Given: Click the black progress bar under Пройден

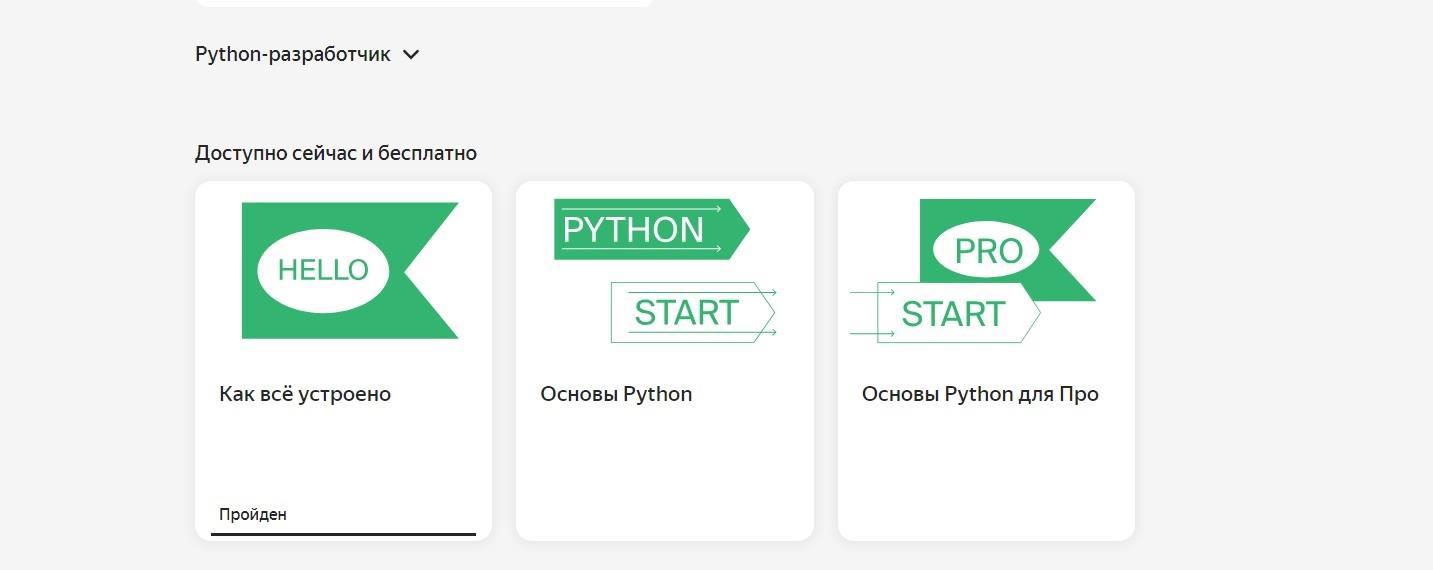Looking at the screenshot, I should point(343,534).
